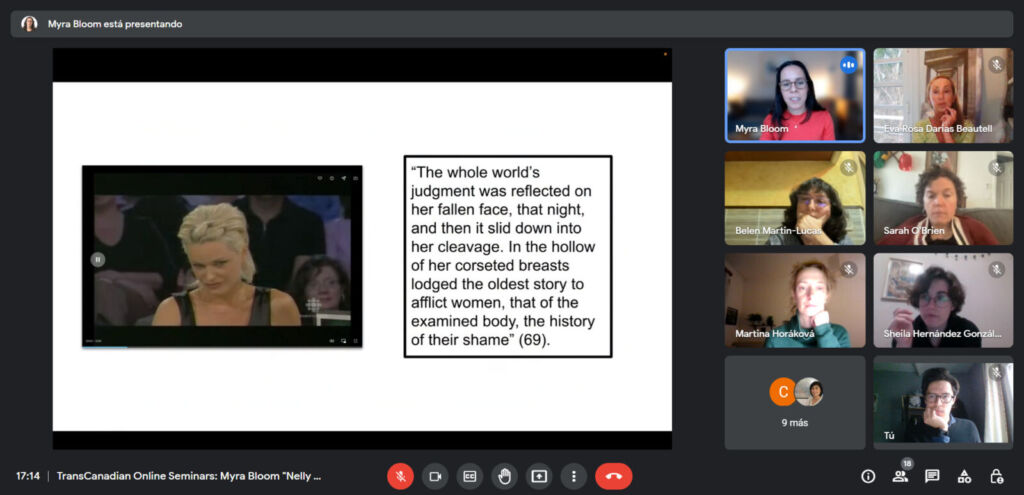Image resolution: width=1024 pixels, height=495 pixels.
Task: Click the TransCanadian Online Seminars meeting title
Action: 188,476
